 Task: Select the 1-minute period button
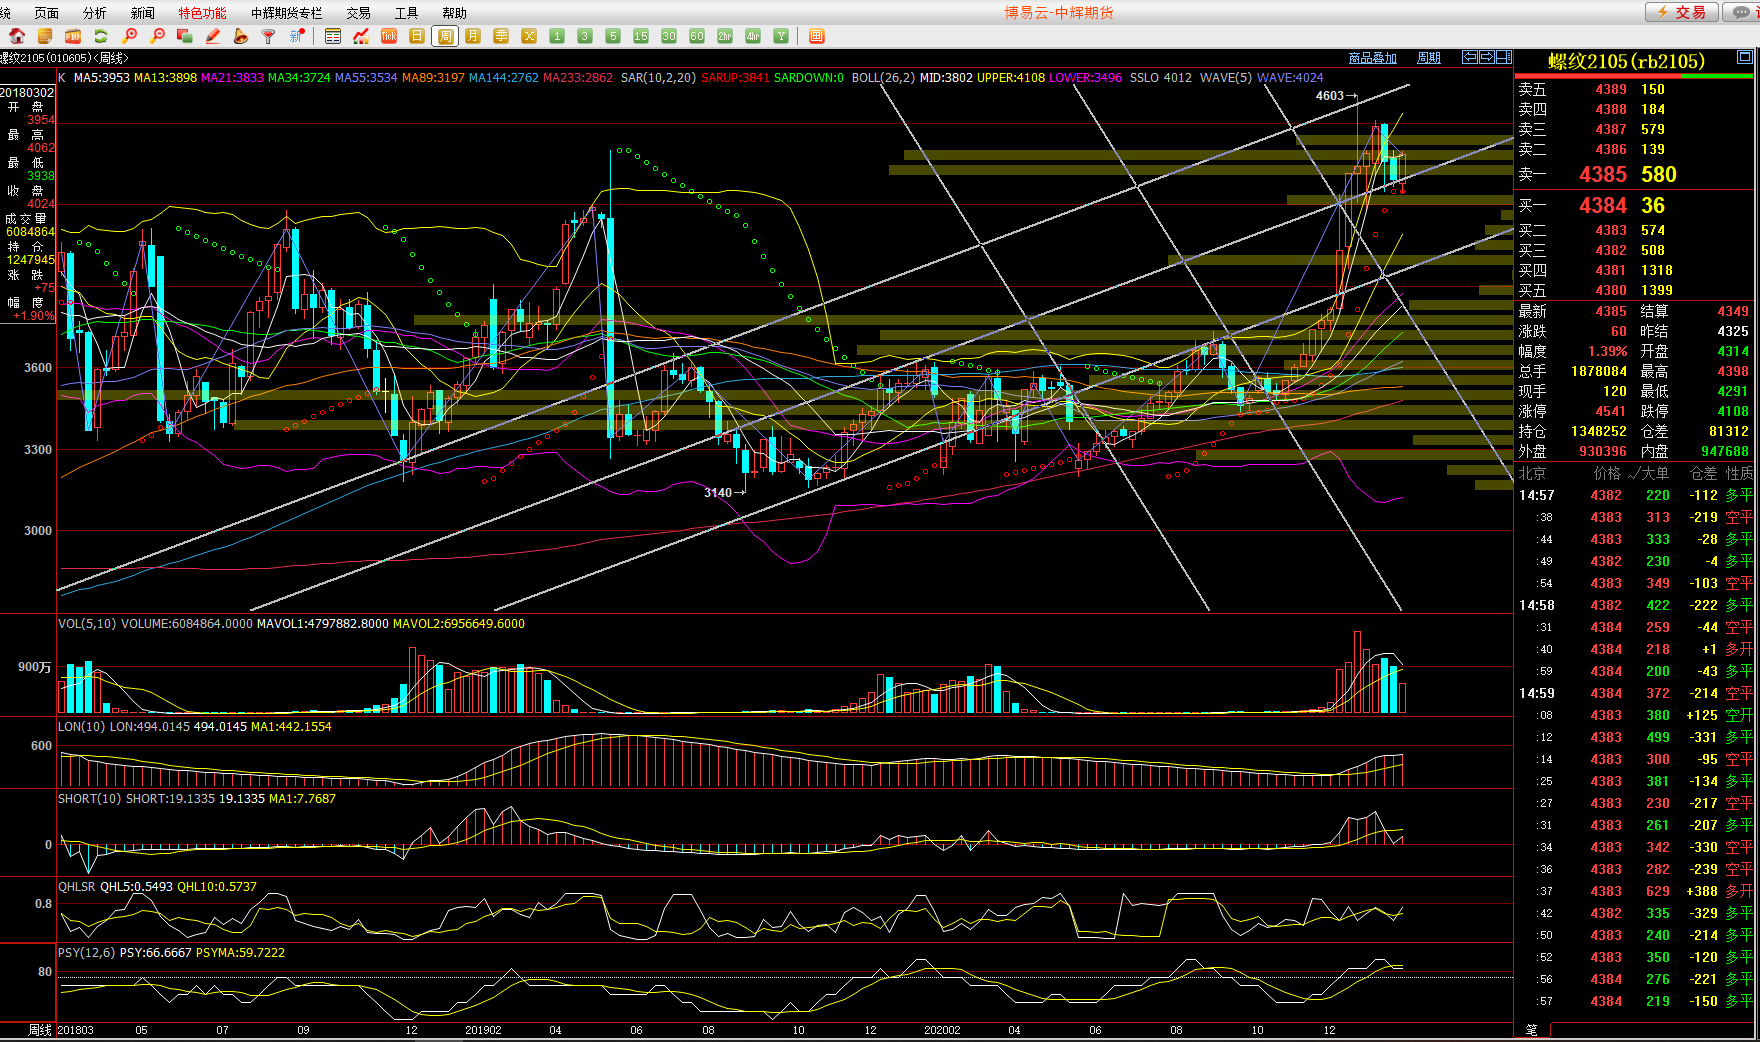pyautogui.click(x=557, y=36)
